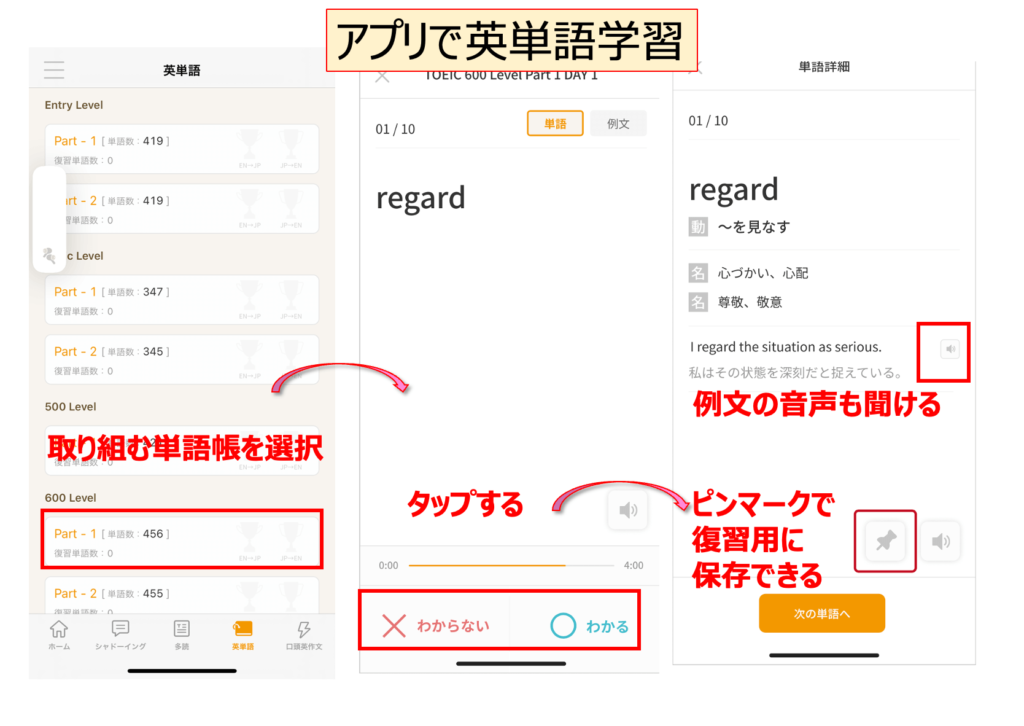Open 600 Level Part - 1 wordbook

click(181, 541)
